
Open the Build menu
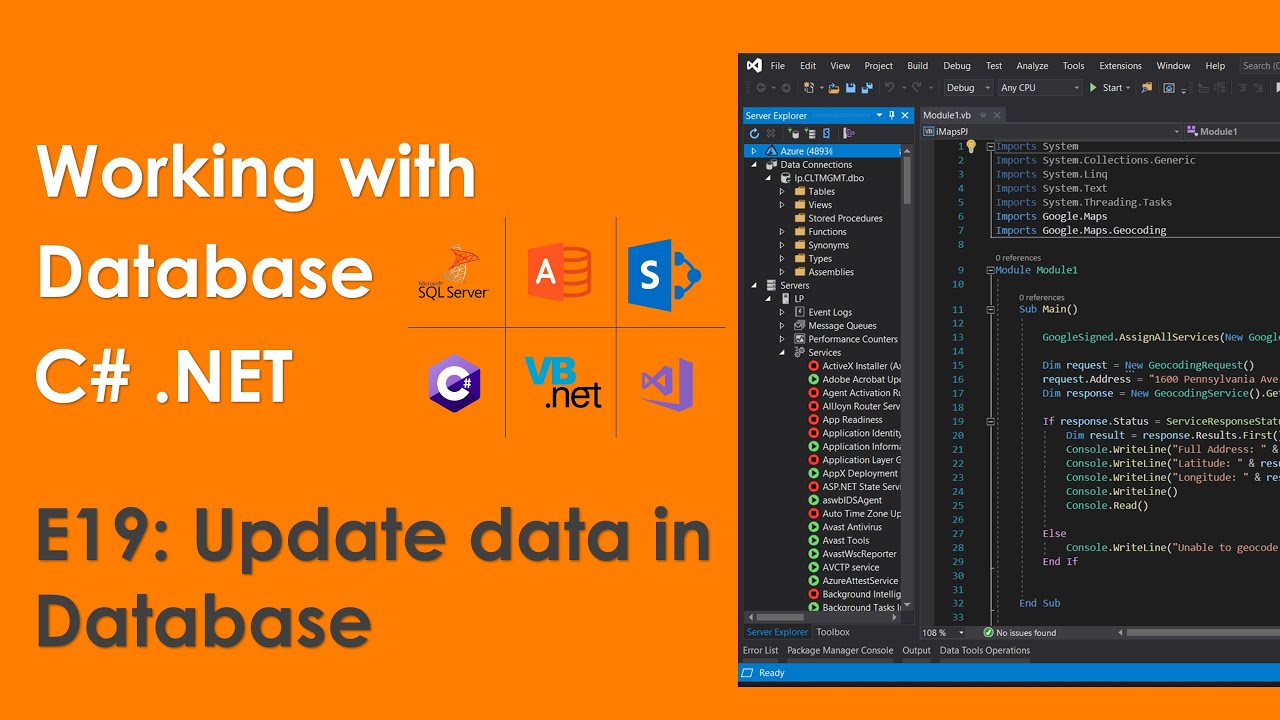(x=918, y=66)
